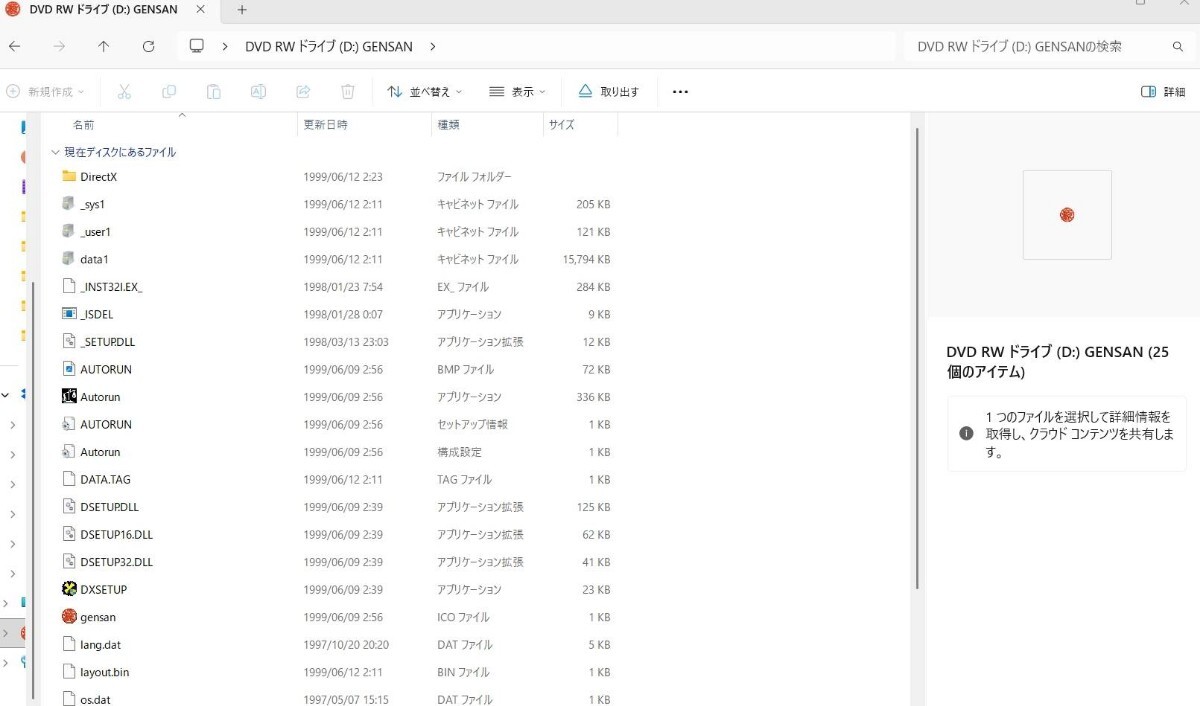1200x706 pixels.
Task: Click the PC monitor icon in address bar
Action: click(x=197, y=47)
